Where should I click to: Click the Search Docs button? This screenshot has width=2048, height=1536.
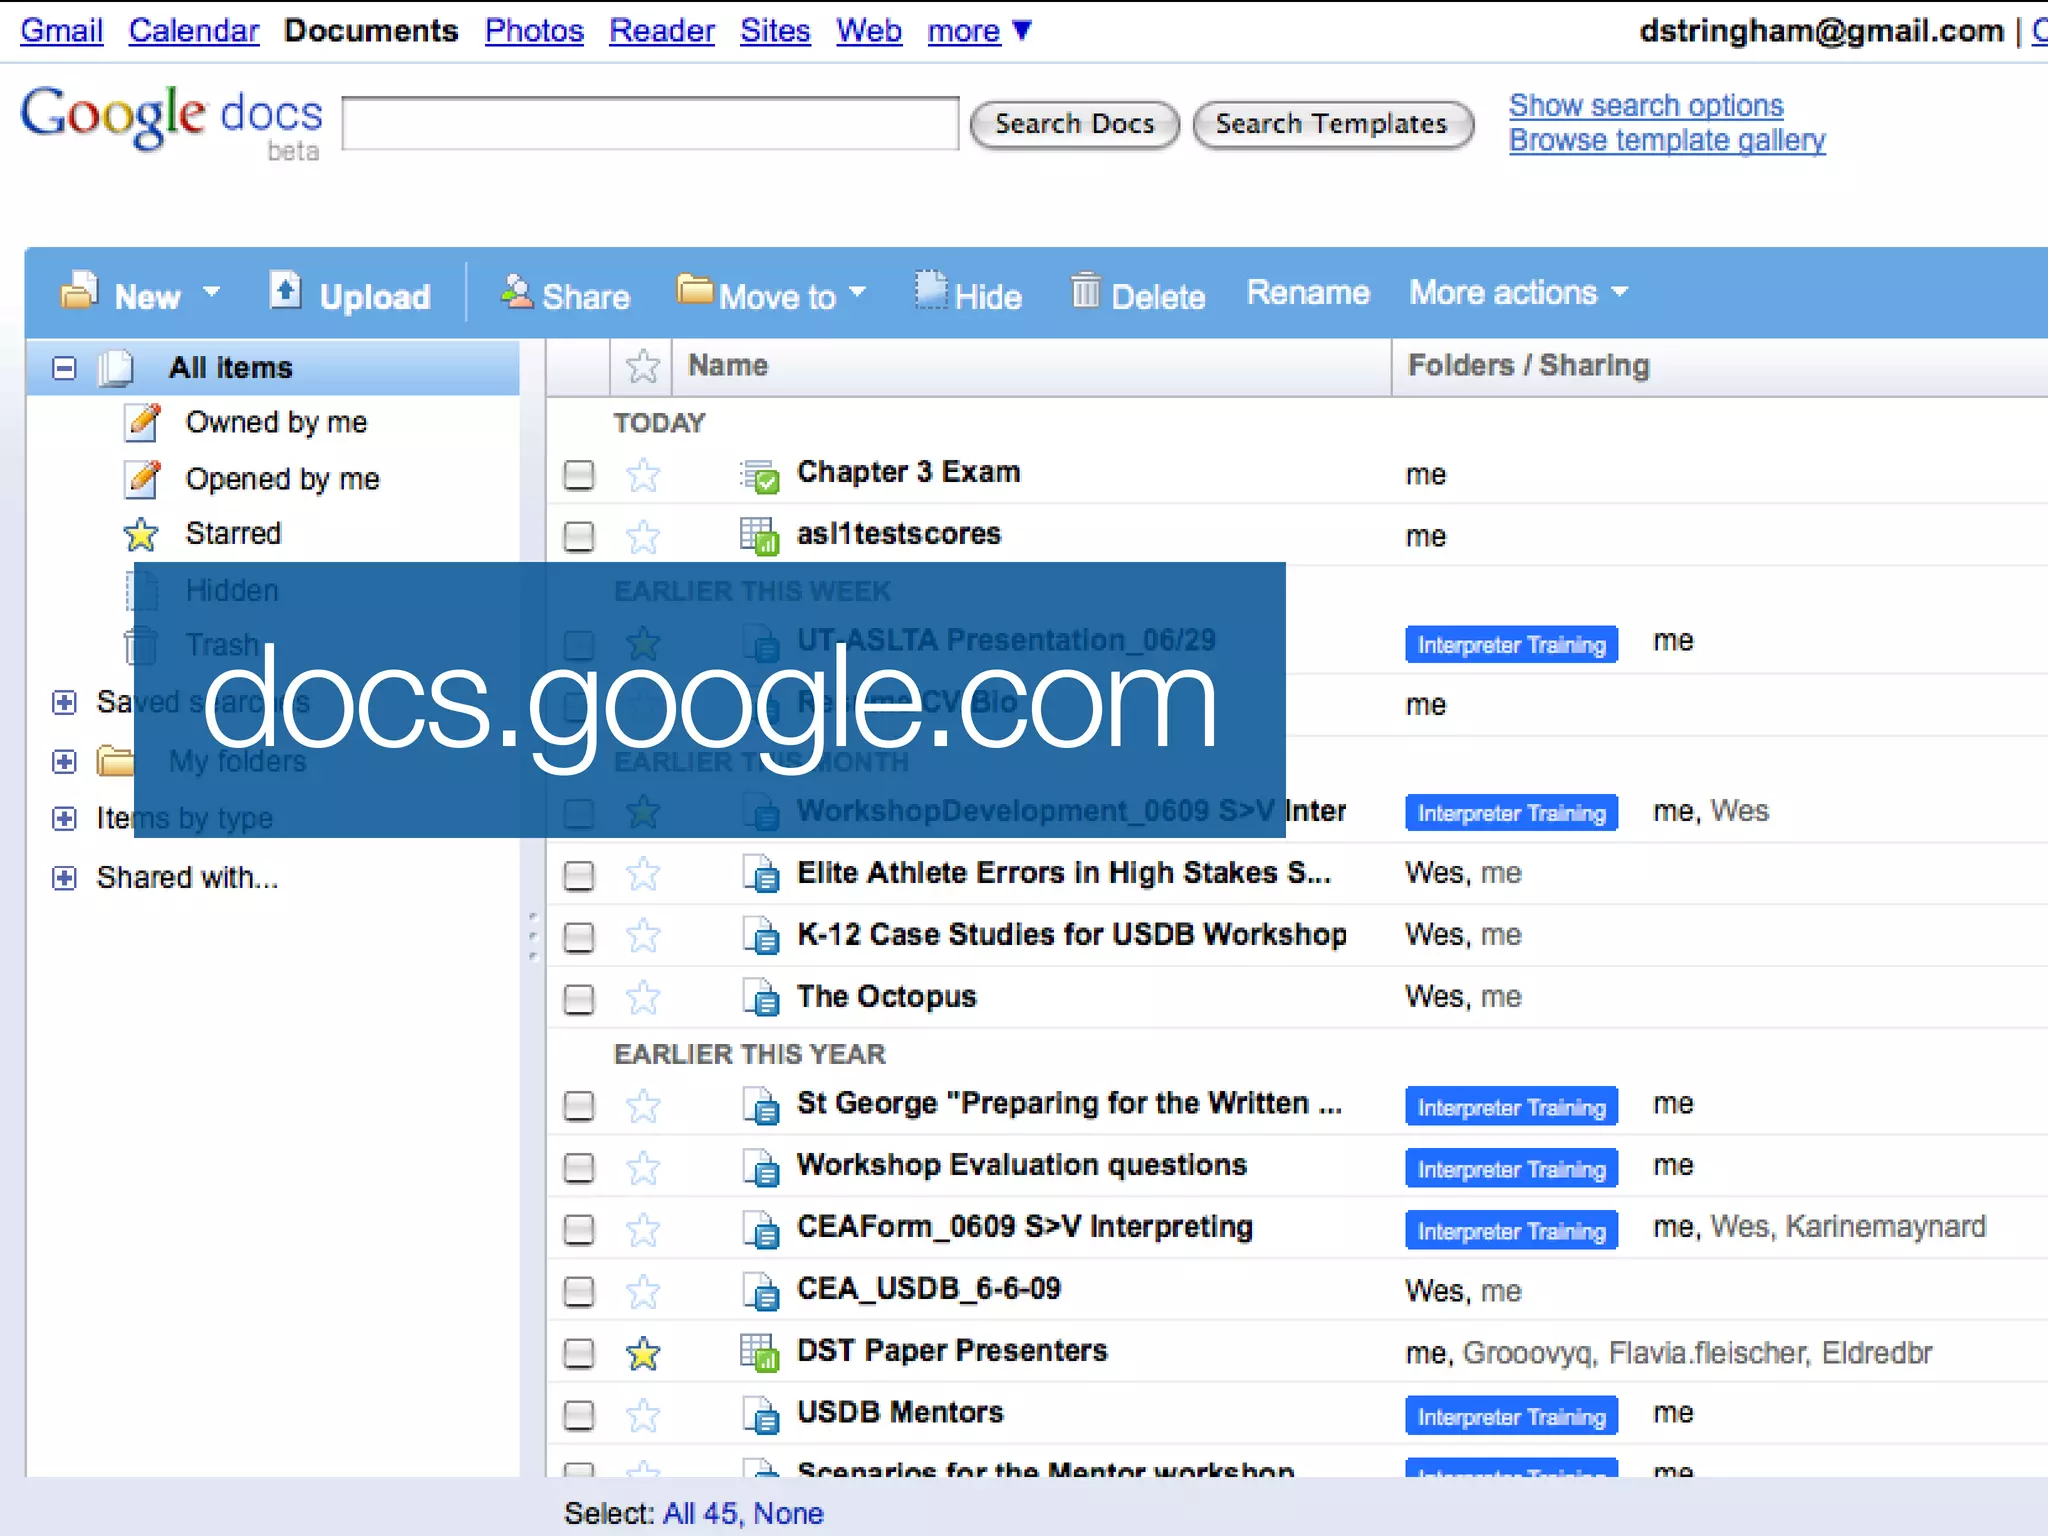[x=1075, y=124]
